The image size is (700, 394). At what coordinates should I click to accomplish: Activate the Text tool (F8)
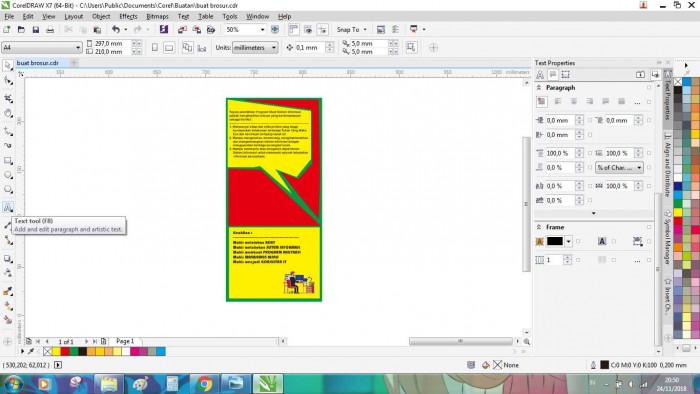[8, 207]
